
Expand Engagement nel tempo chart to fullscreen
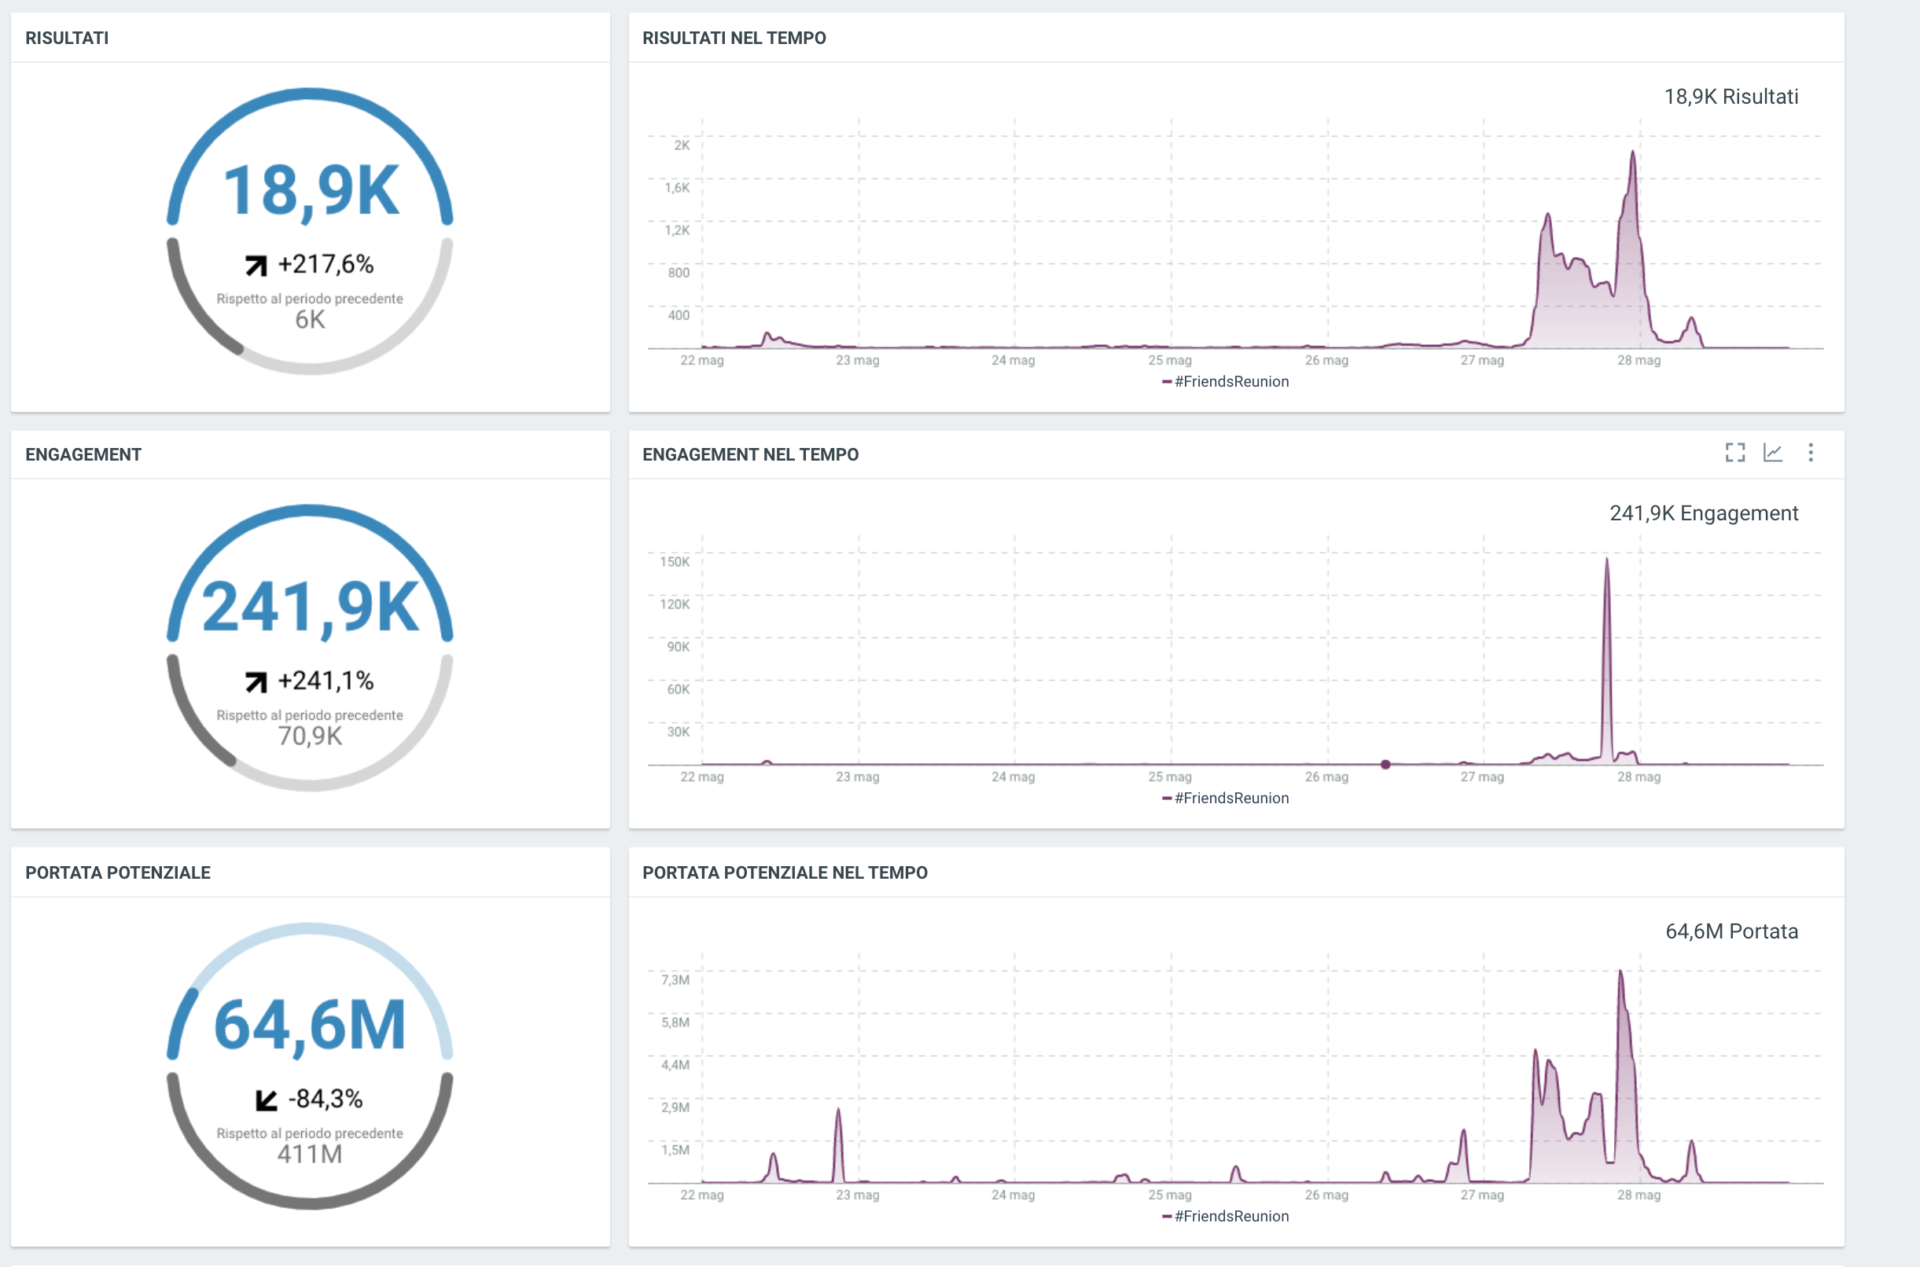coord(1735,453)
